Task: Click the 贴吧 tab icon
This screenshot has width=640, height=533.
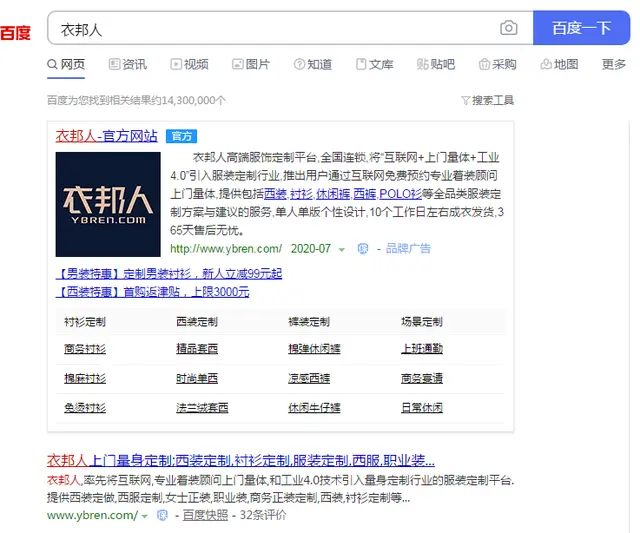Action: click(422, 64)
